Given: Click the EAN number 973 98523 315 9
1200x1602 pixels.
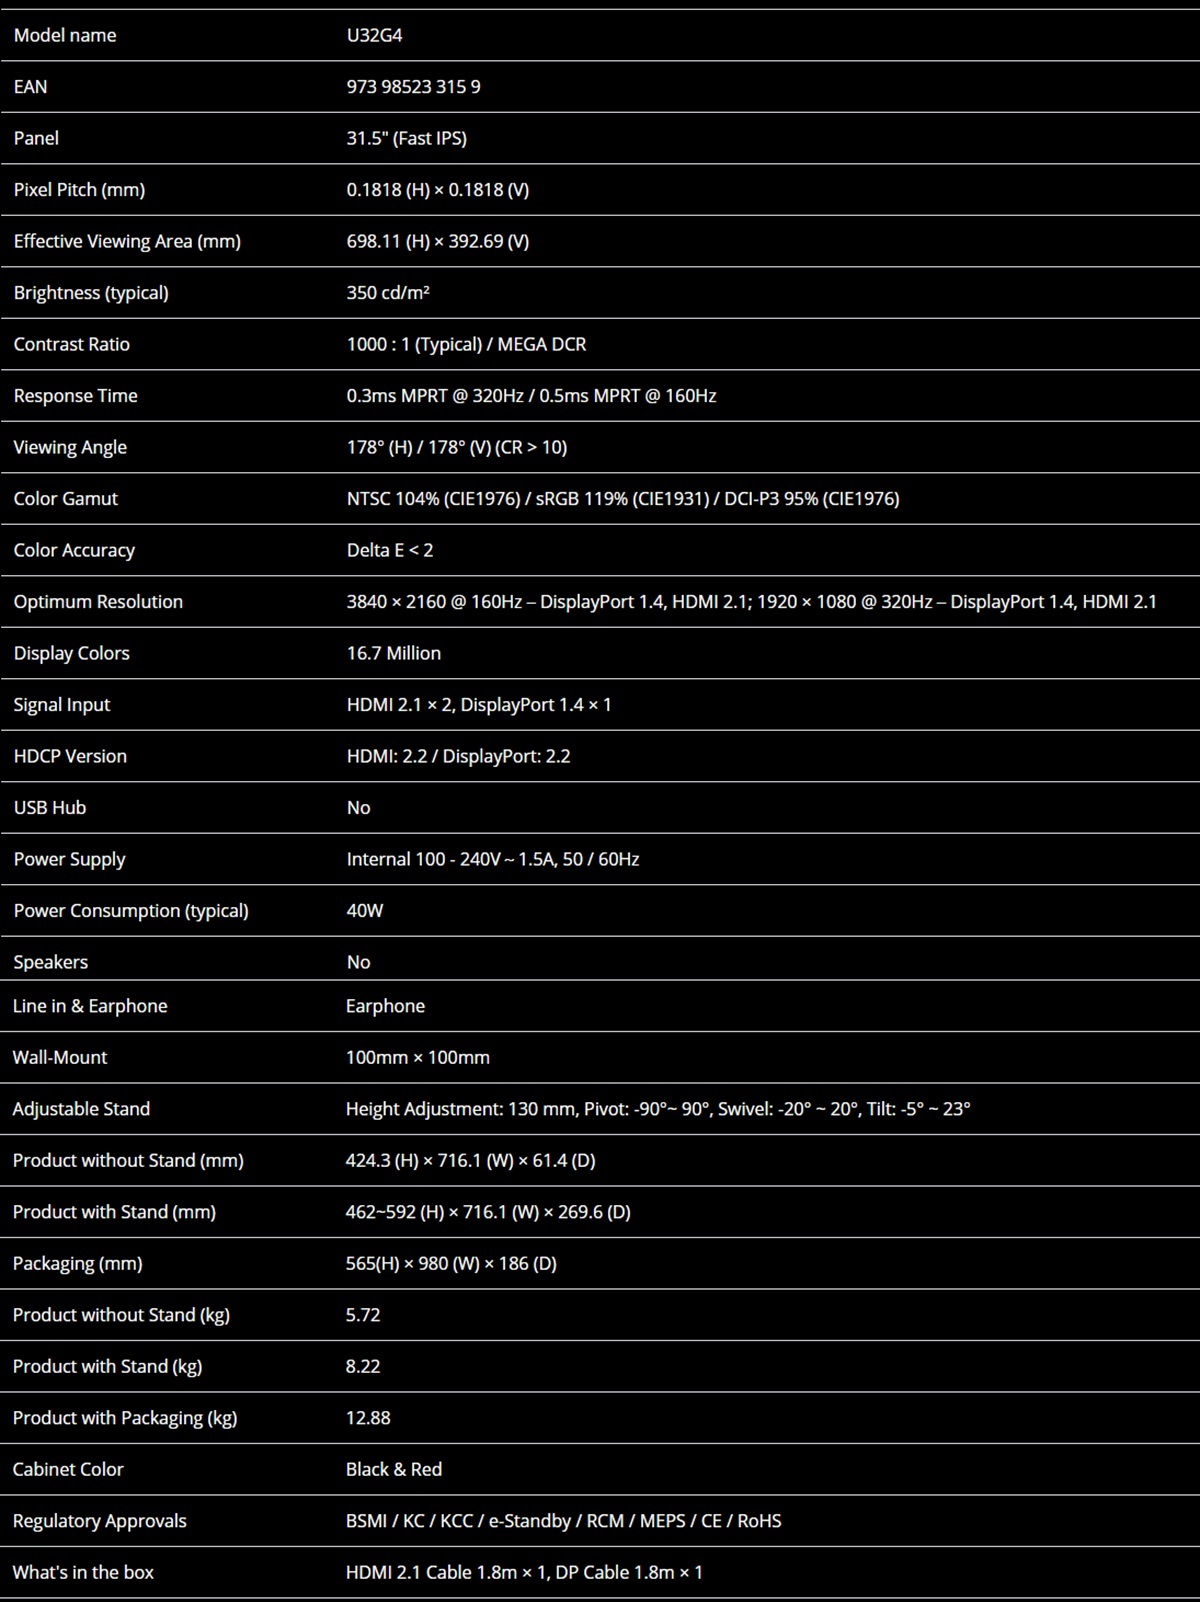Looking at the screenshot, I should coord(413,87).
